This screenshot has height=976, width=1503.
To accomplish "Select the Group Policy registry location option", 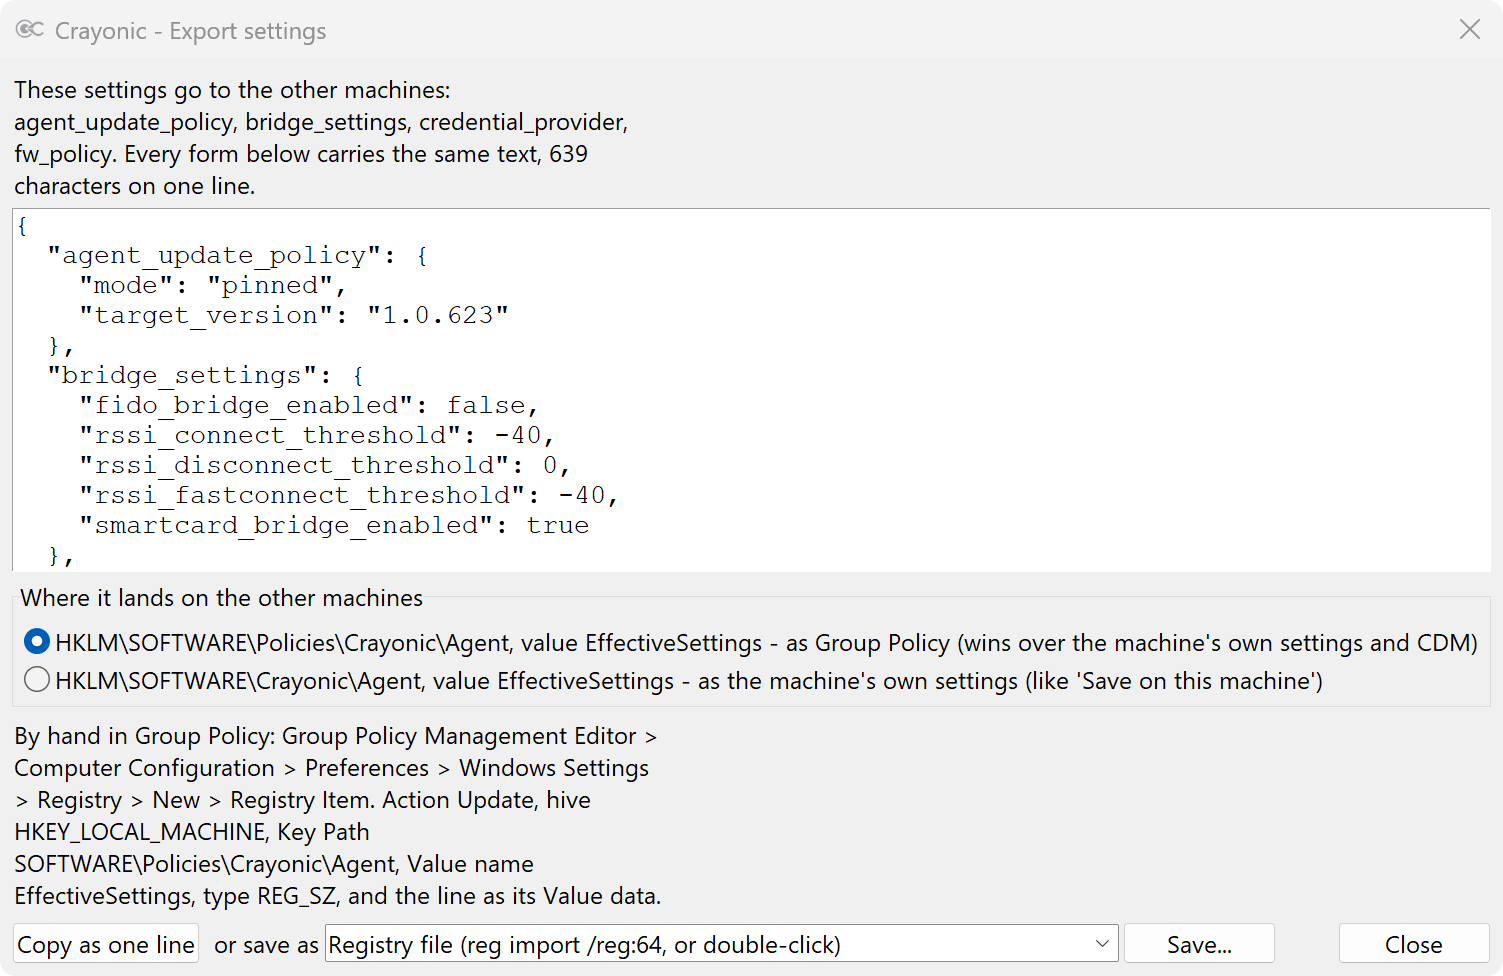I will (750, 643).
